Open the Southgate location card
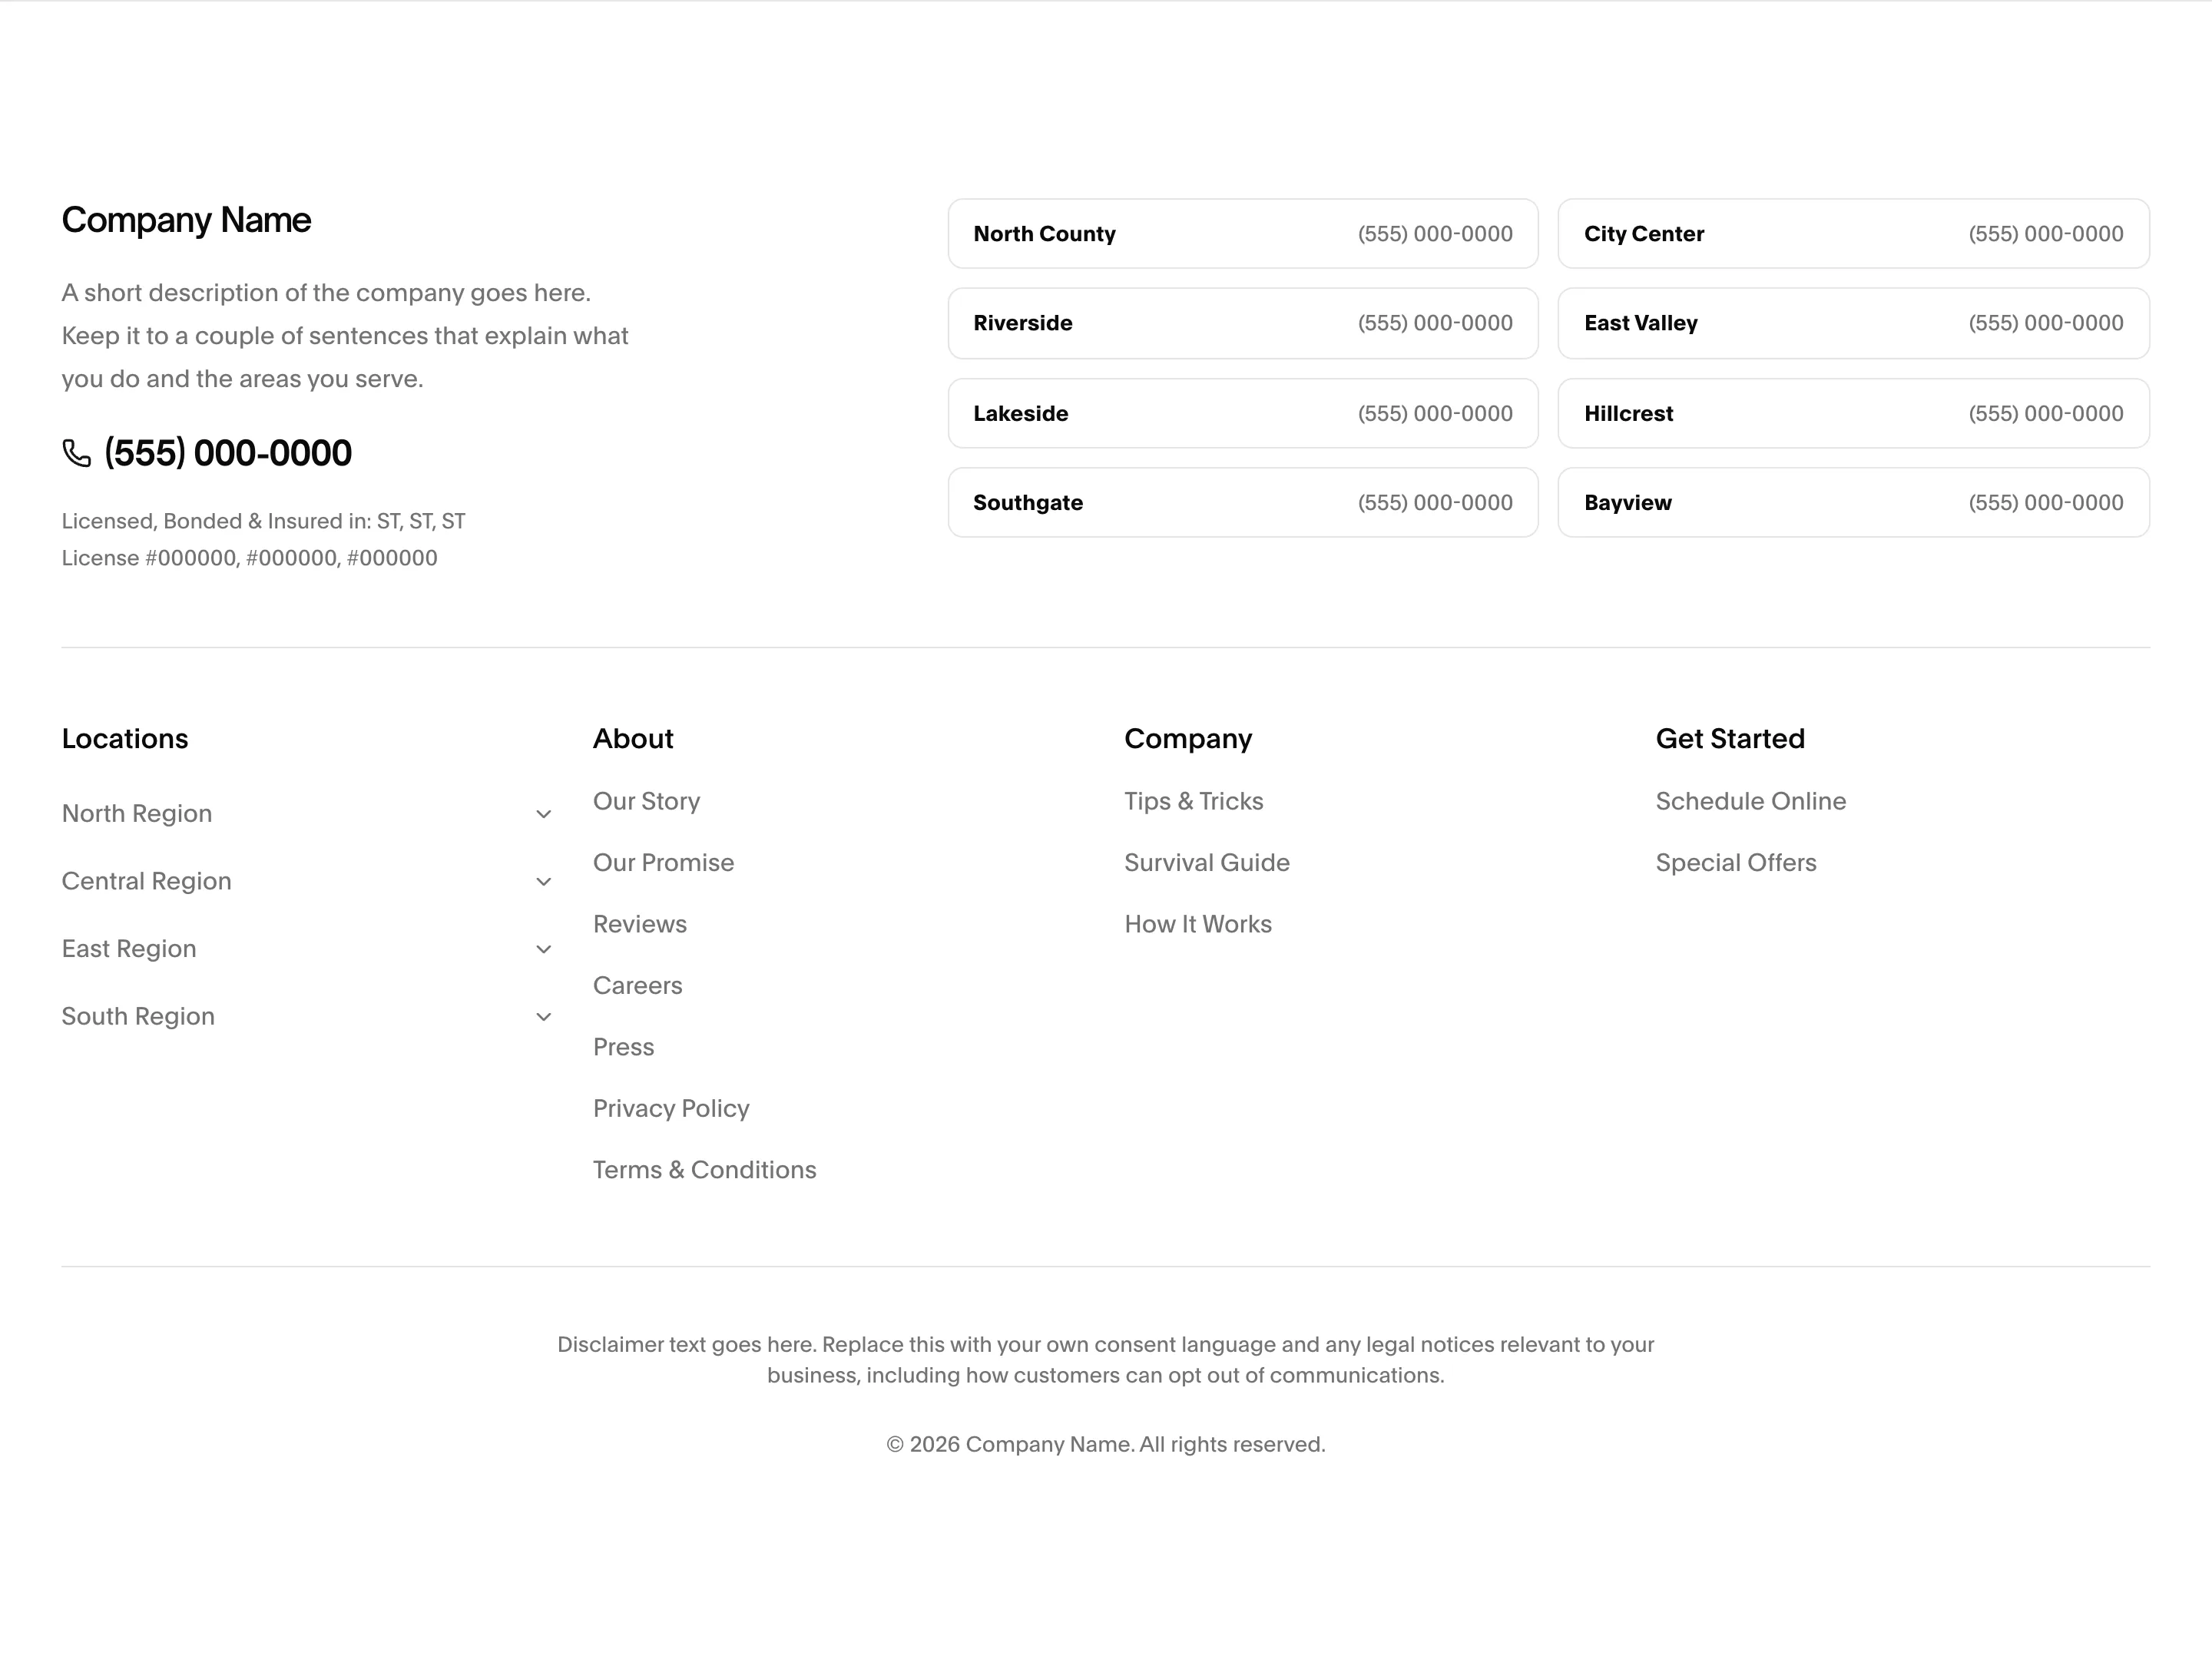2212x1656 pixels. point(1243,502)
